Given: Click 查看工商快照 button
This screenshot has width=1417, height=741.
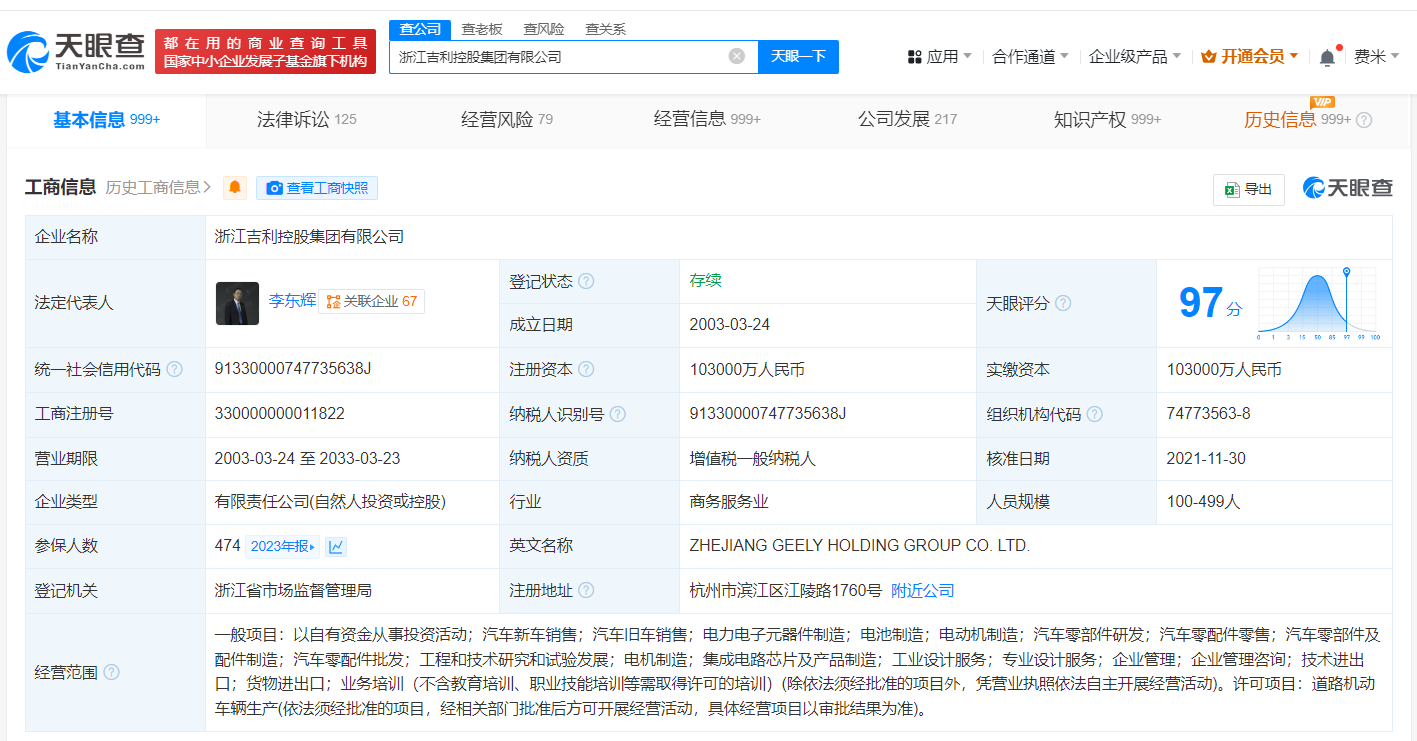Looking at the screenshot, I should coord(317,187).
